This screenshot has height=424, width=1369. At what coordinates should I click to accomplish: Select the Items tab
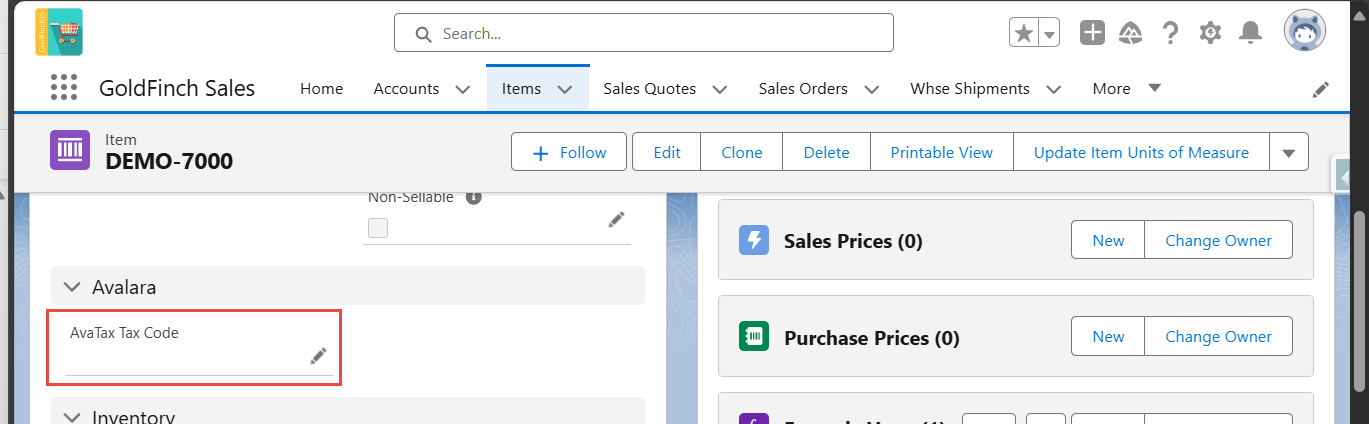click(x=521, y=88)
